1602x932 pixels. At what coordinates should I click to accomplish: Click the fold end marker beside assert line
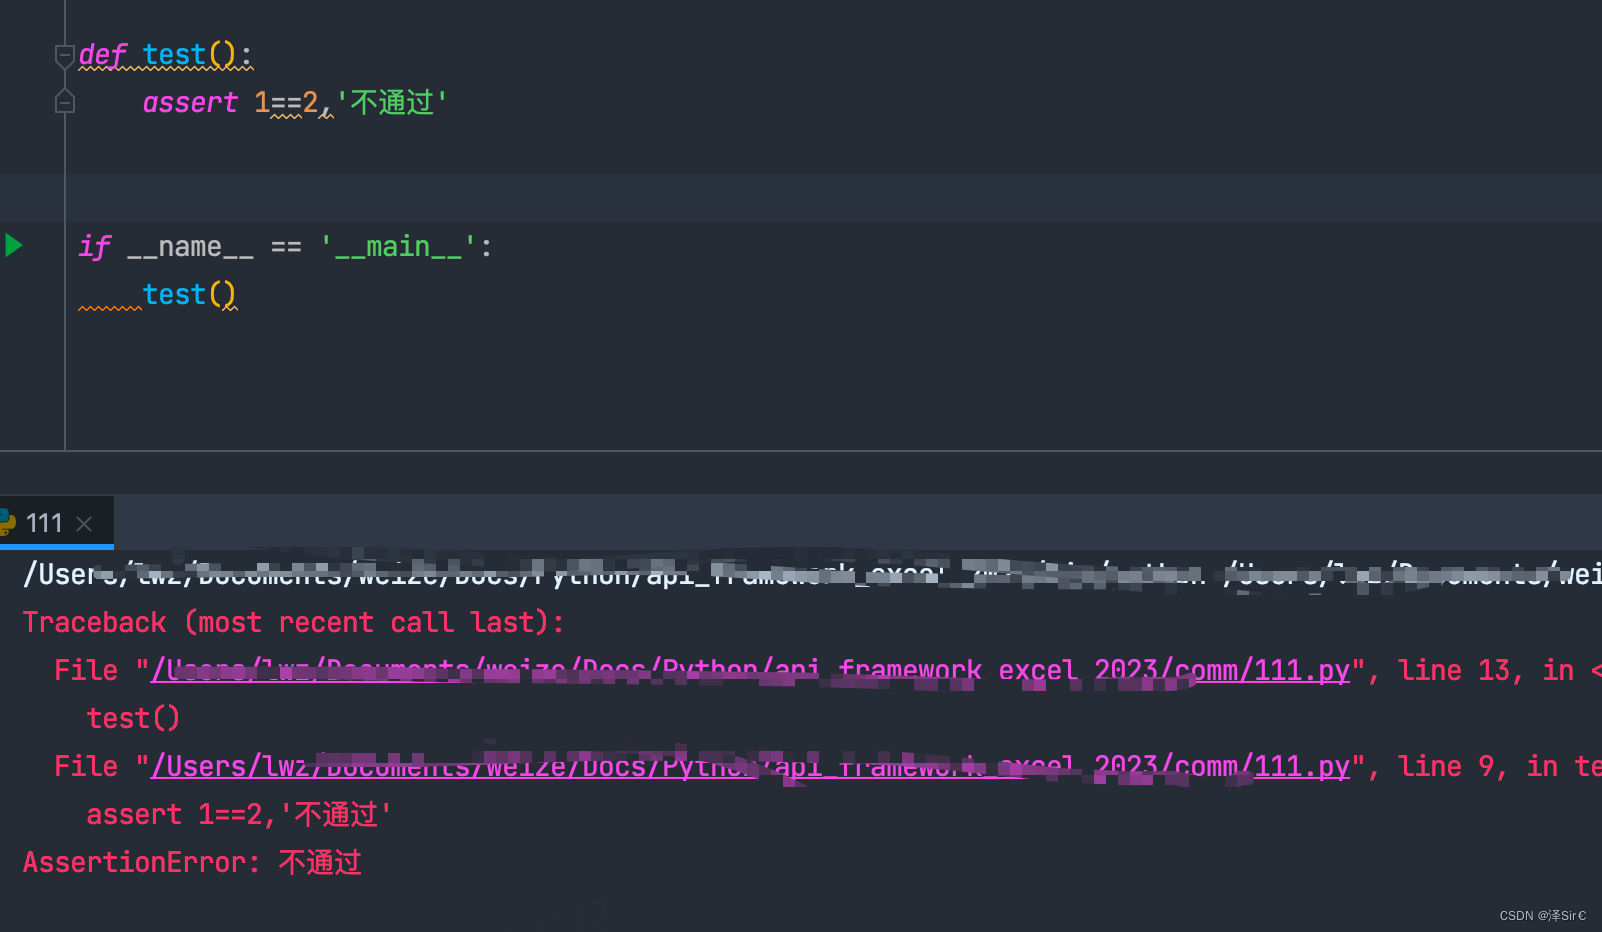tap(65, 101)
